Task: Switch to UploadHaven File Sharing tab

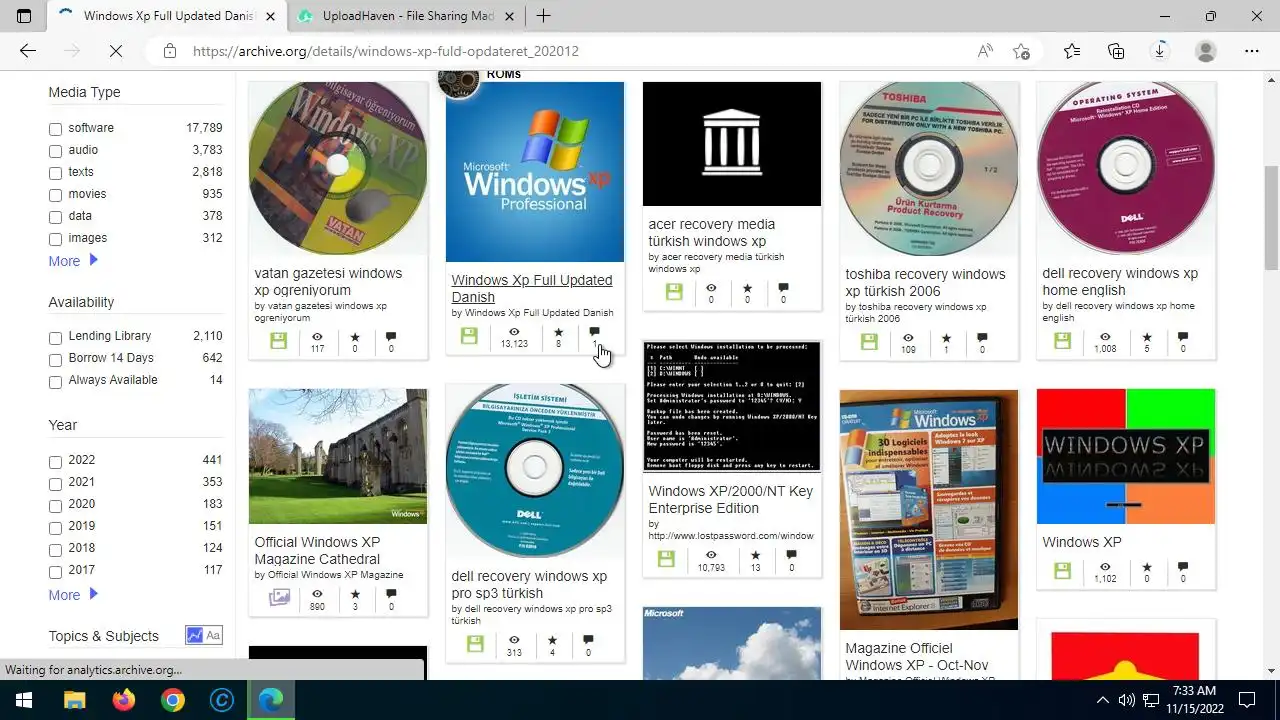Action: tap(406, 16)
